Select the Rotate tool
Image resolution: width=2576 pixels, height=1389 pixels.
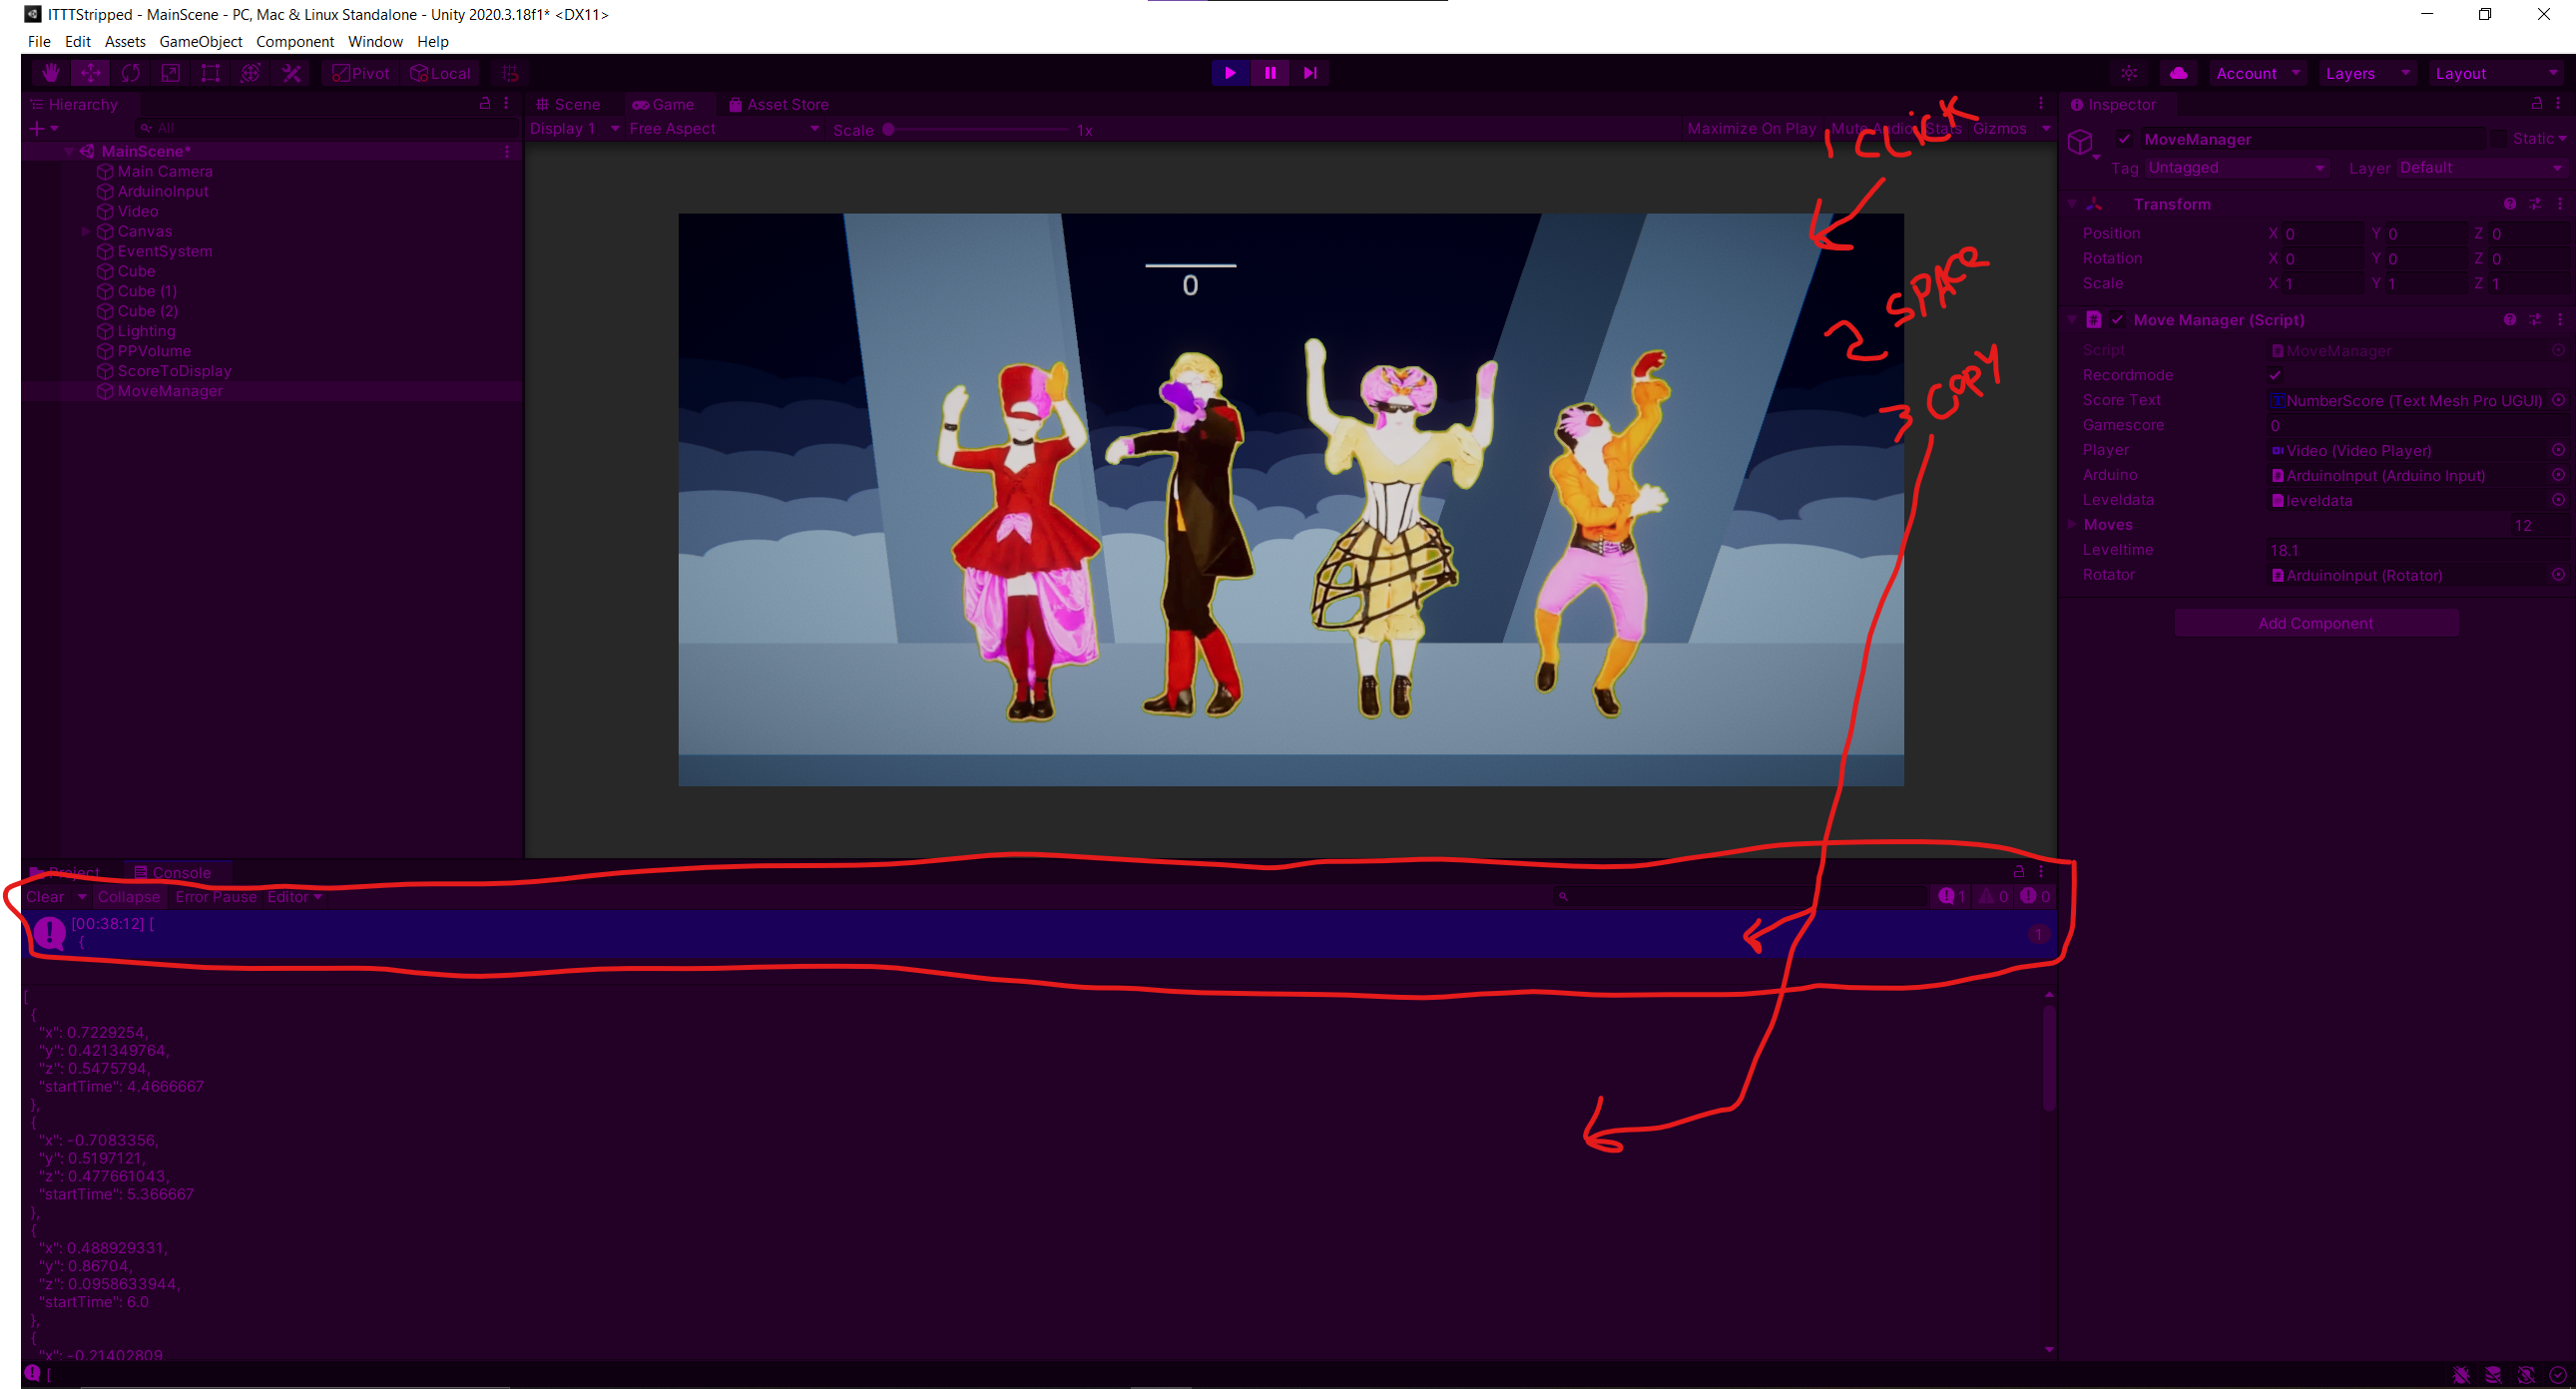pyautogui.click(x=130, y=73)
